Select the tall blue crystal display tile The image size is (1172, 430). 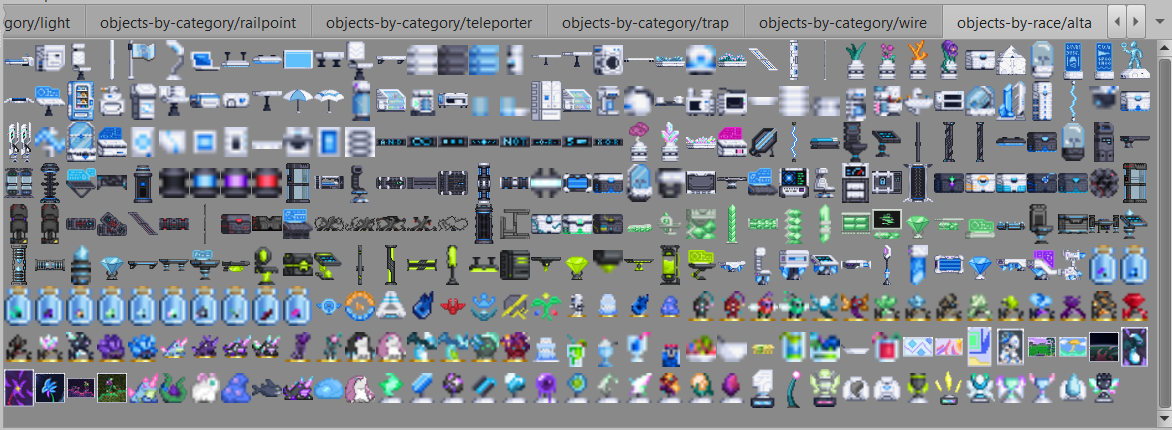coord(1011,100)
